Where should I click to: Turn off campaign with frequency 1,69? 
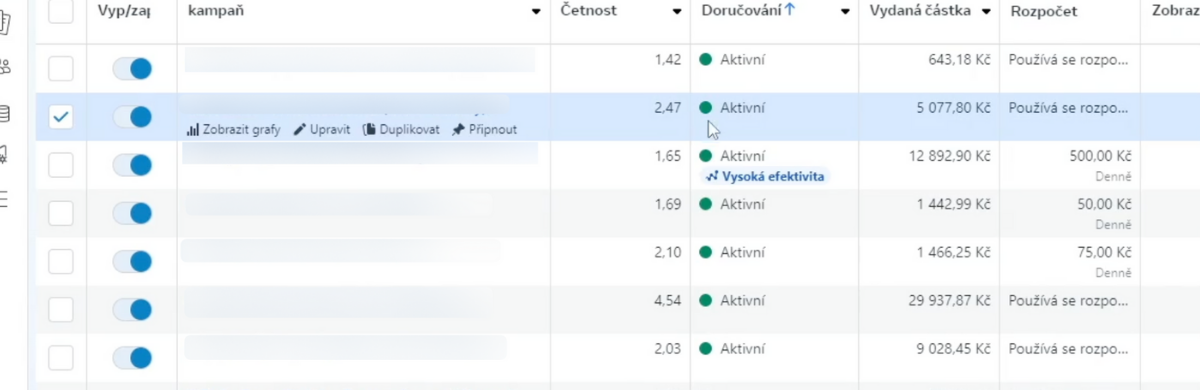(x=132, y=213)
